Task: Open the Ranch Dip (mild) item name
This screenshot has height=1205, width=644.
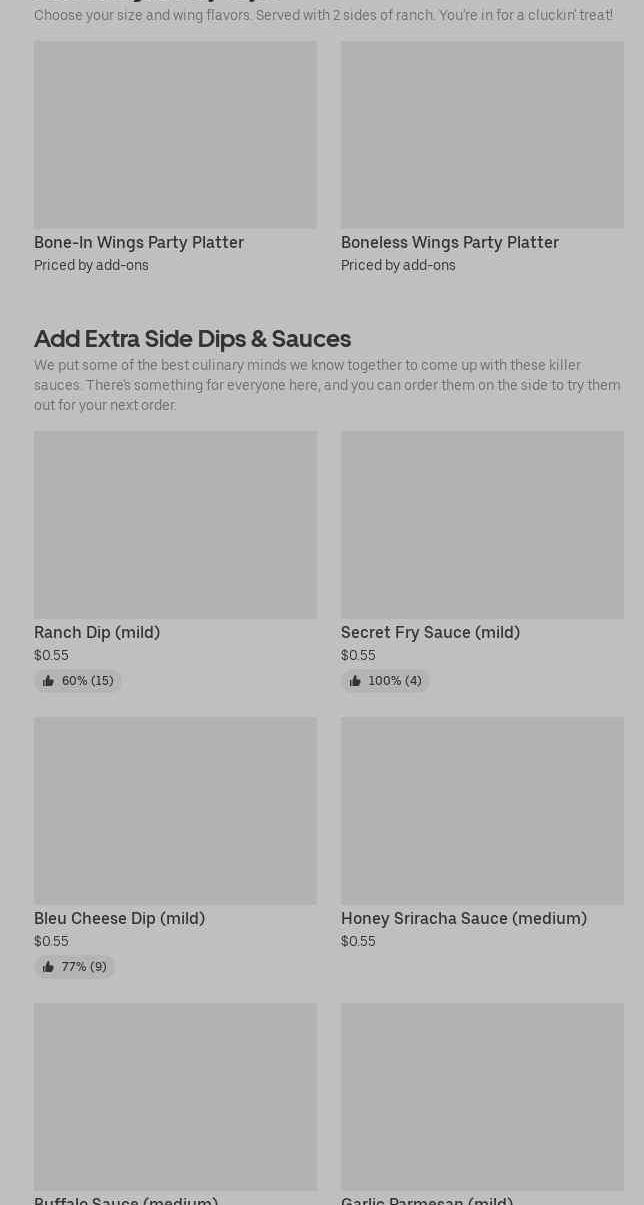Action: (97, 632)
